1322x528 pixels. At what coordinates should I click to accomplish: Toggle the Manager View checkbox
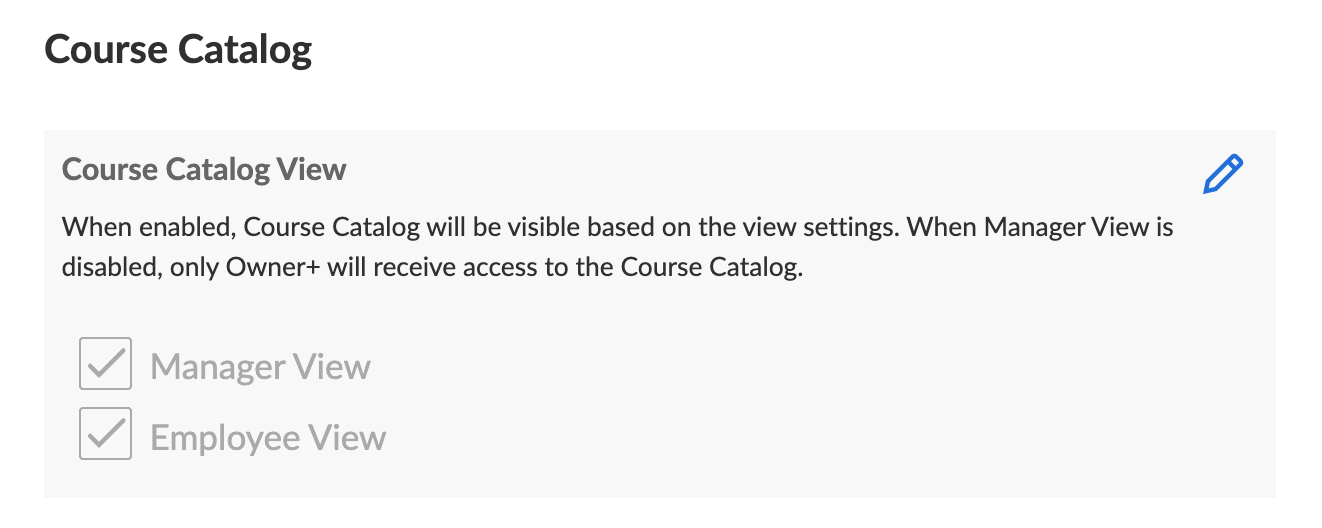[x=105, y=364]
